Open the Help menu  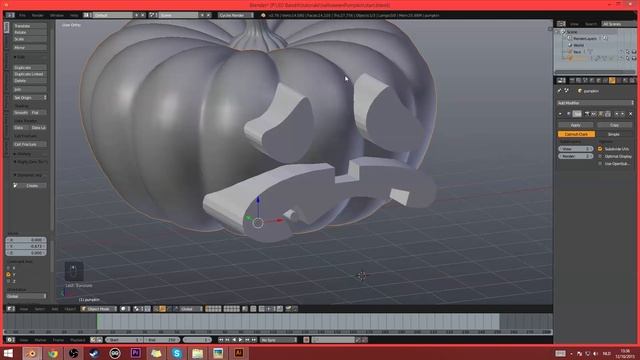click(x=74, y=15)
